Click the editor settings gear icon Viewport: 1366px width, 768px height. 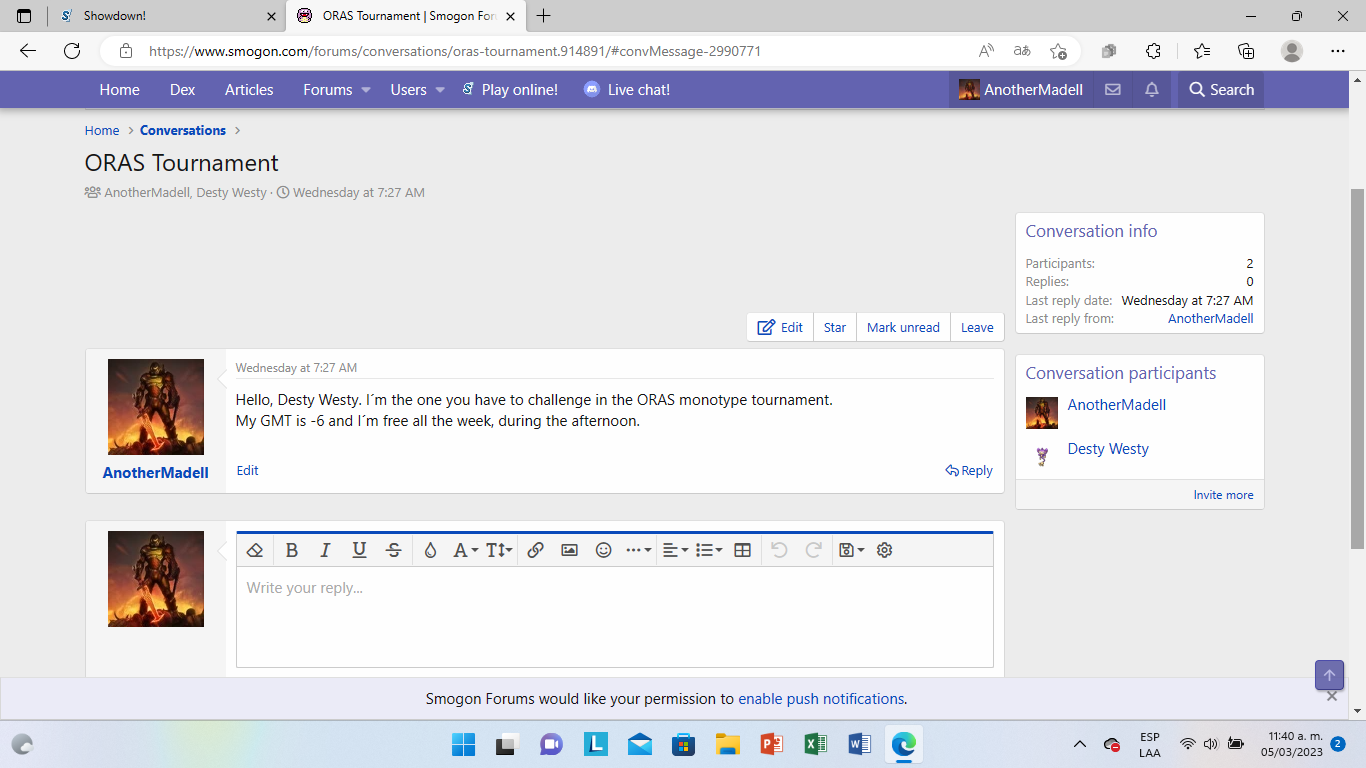tap(884, 550)
